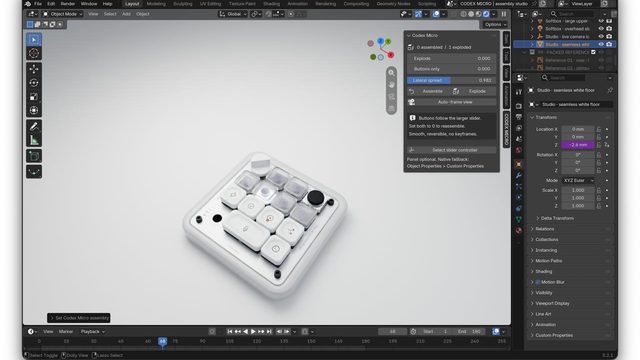
Task: Click Select slider controller button
Action: click(452, 150)
